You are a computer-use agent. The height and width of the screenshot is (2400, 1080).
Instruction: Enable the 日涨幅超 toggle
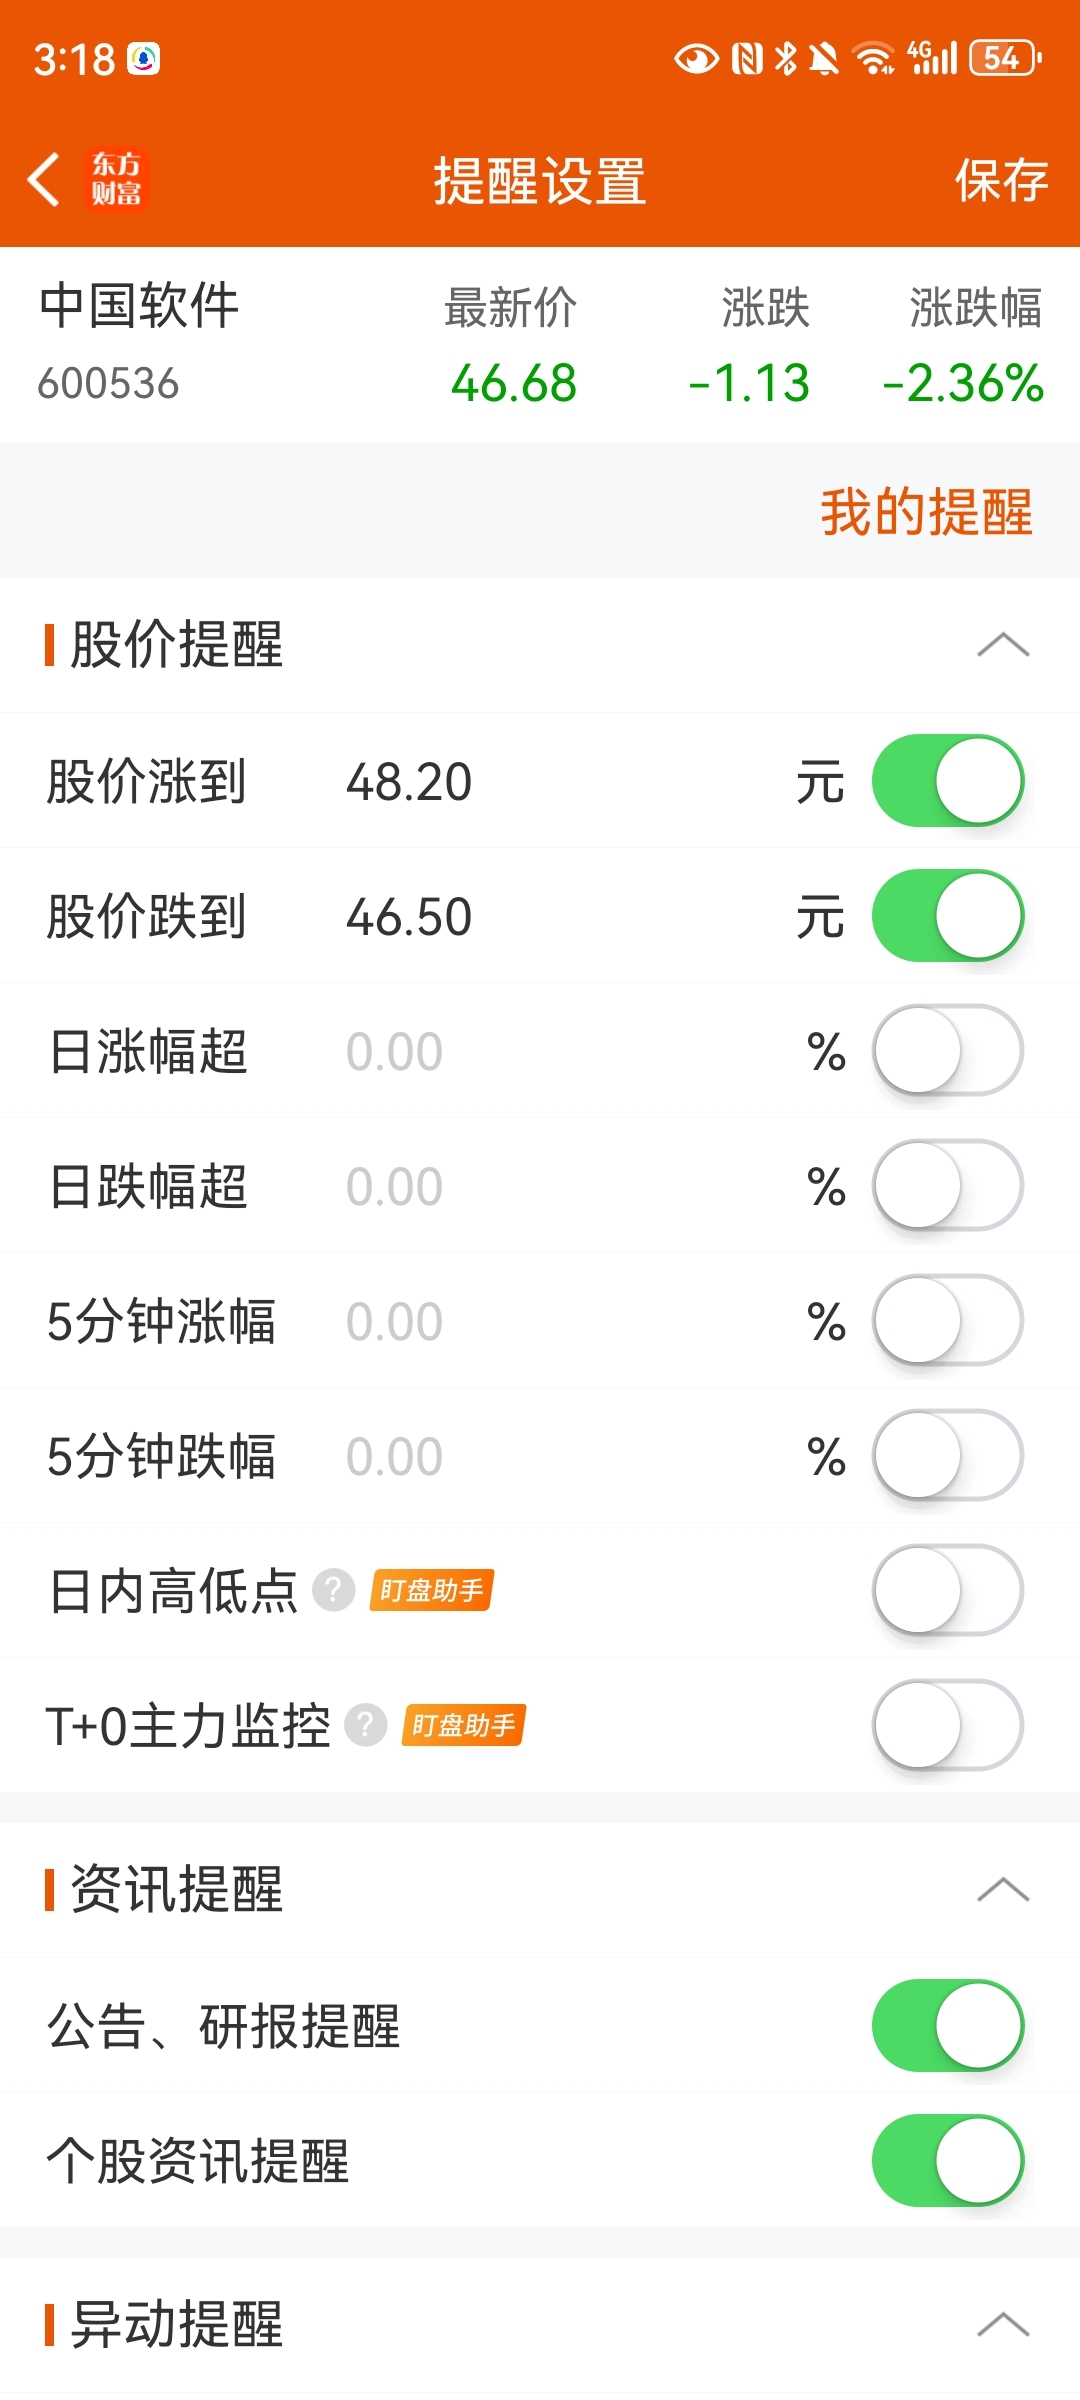click(947, 1051)
